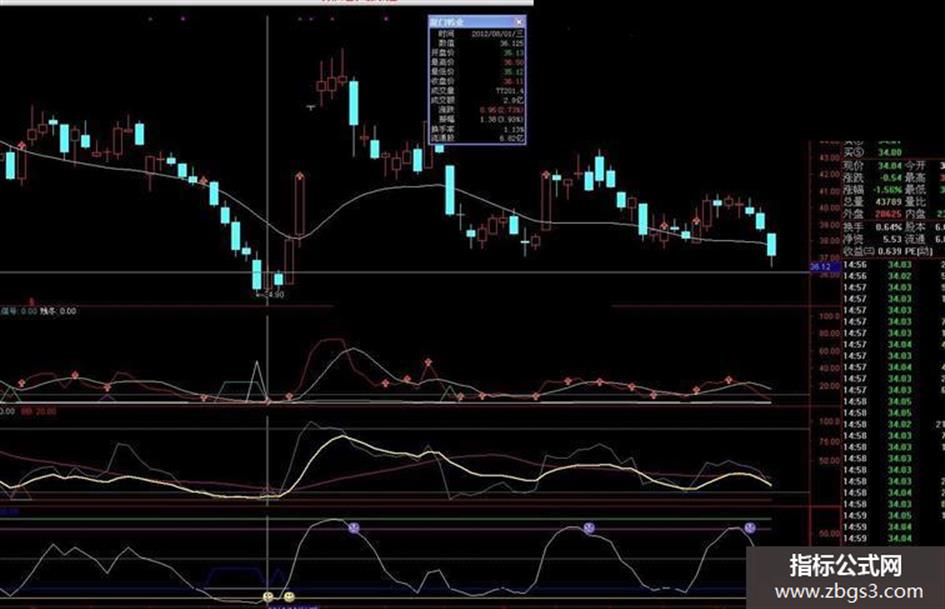Click the 买⑤ 34.00 bid row

(x=871, y=152)
